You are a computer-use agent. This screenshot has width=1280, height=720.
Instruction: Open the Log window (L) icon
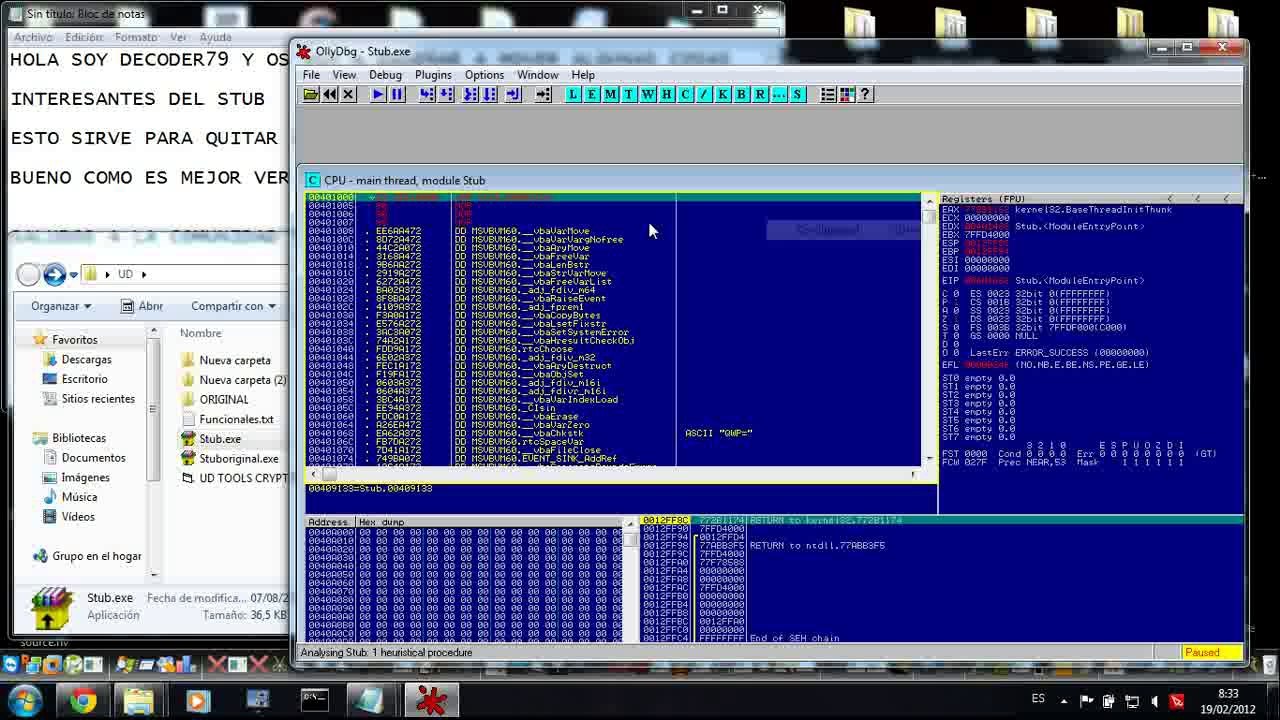(x=573, y=94)
